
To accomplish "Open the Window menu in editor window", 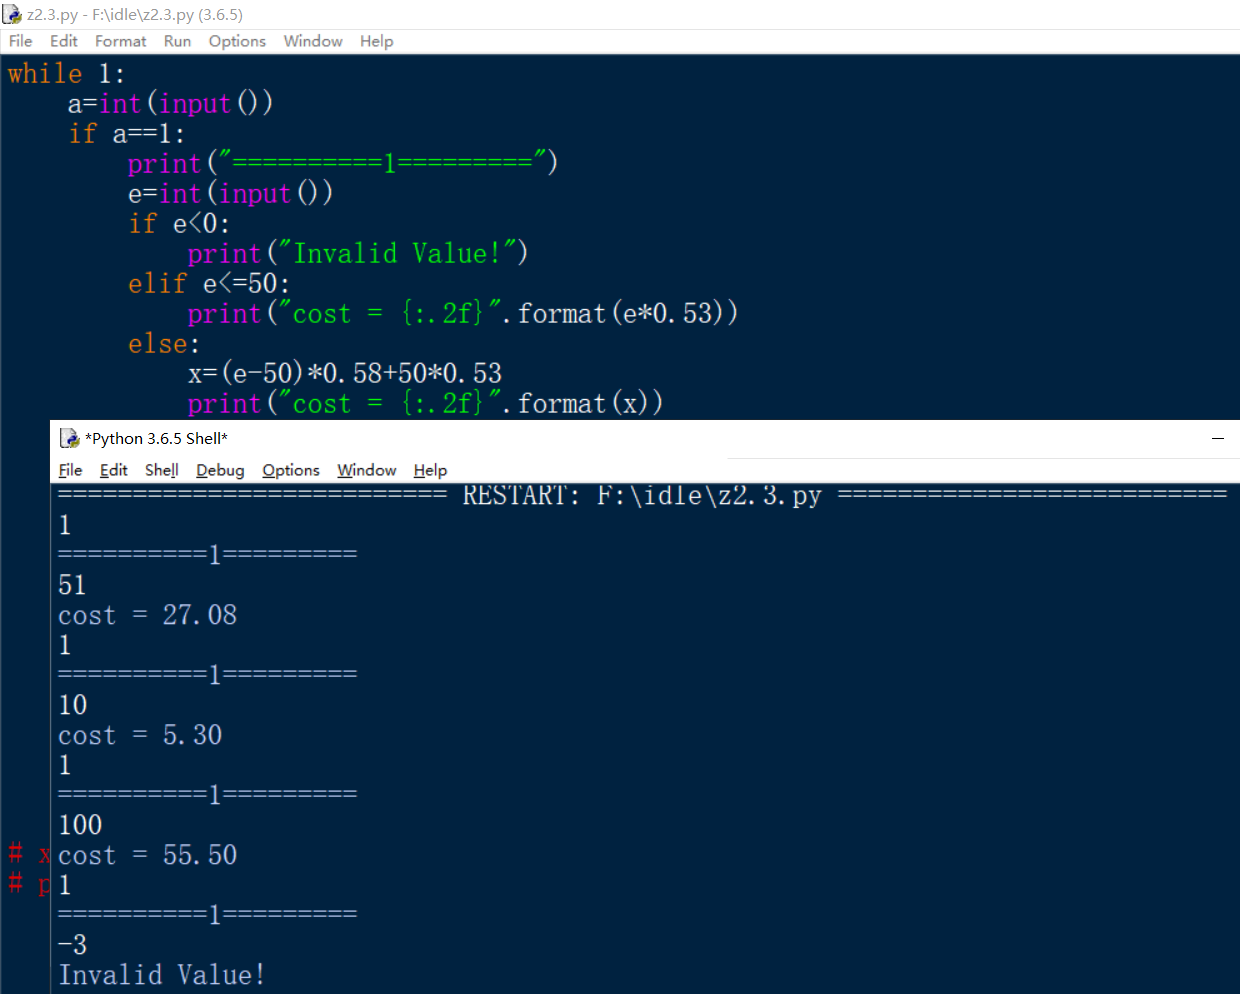I will (313, 41).
